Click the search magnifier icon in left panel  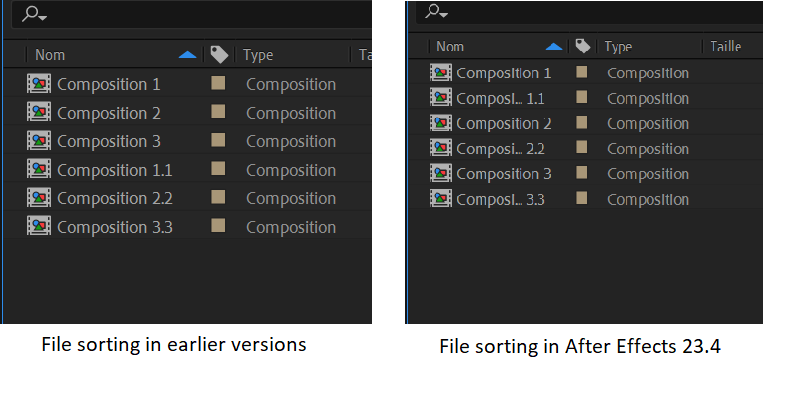pos(34,14)
